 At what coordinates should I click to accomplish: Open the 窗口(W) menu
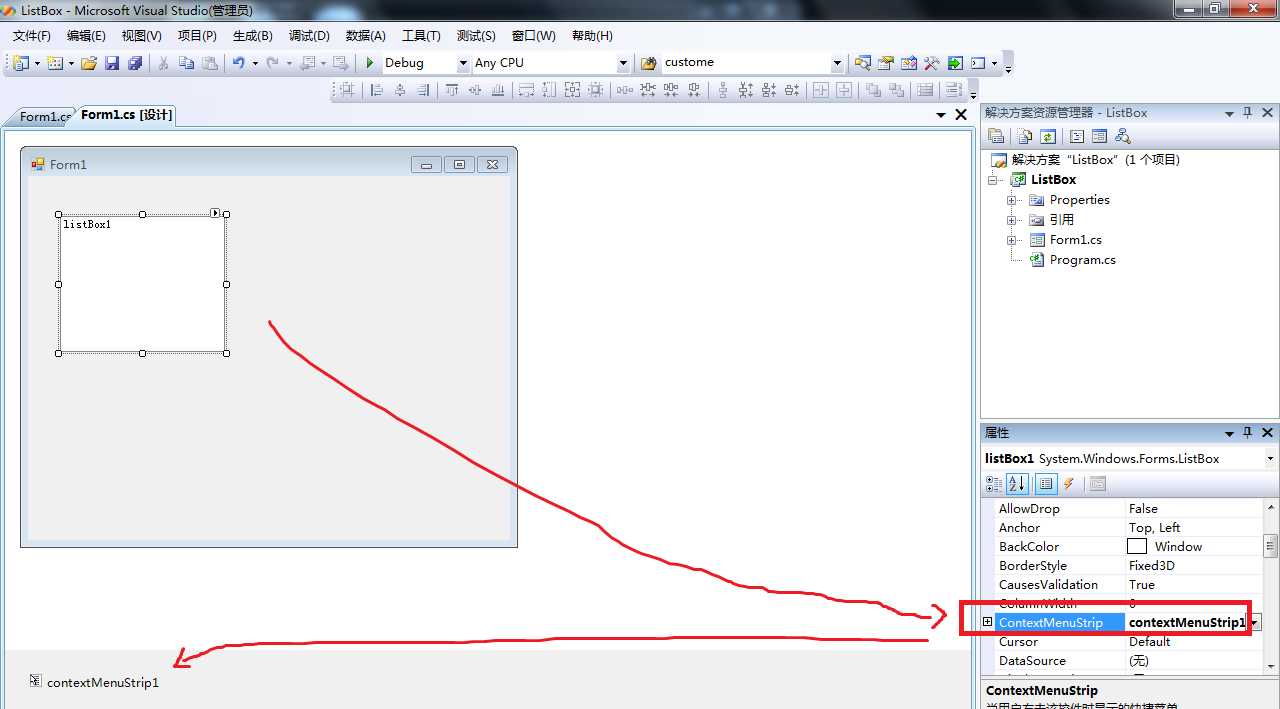[x=533, y=36]
